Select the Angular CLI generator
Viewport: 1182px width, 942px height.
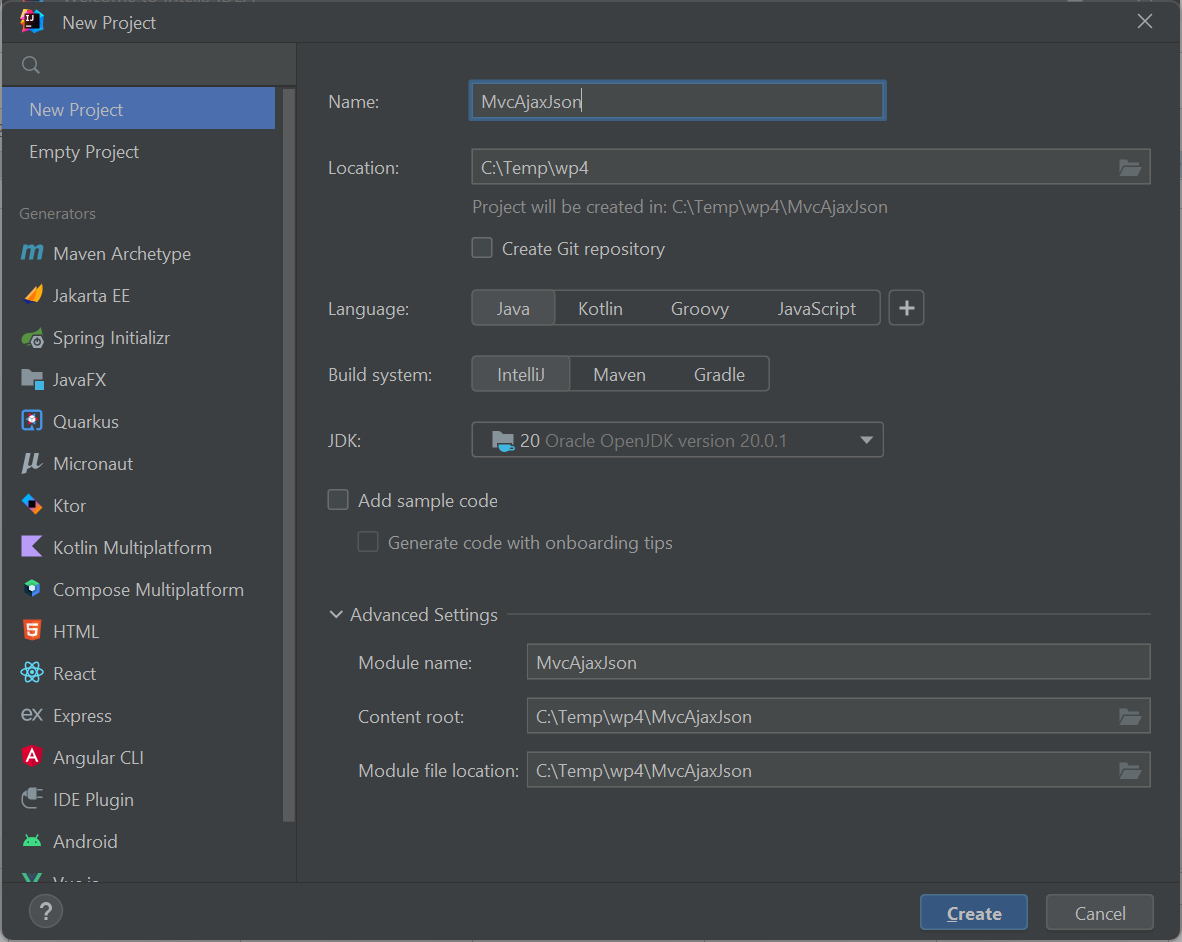point(139,757)
